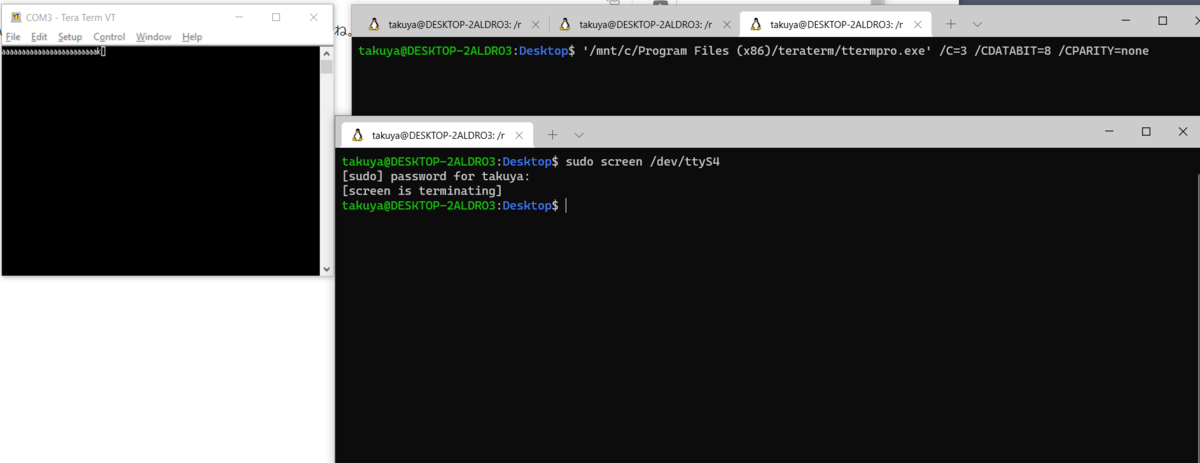Click the '[sudo] password for takuya:' line

coord(435,176)
